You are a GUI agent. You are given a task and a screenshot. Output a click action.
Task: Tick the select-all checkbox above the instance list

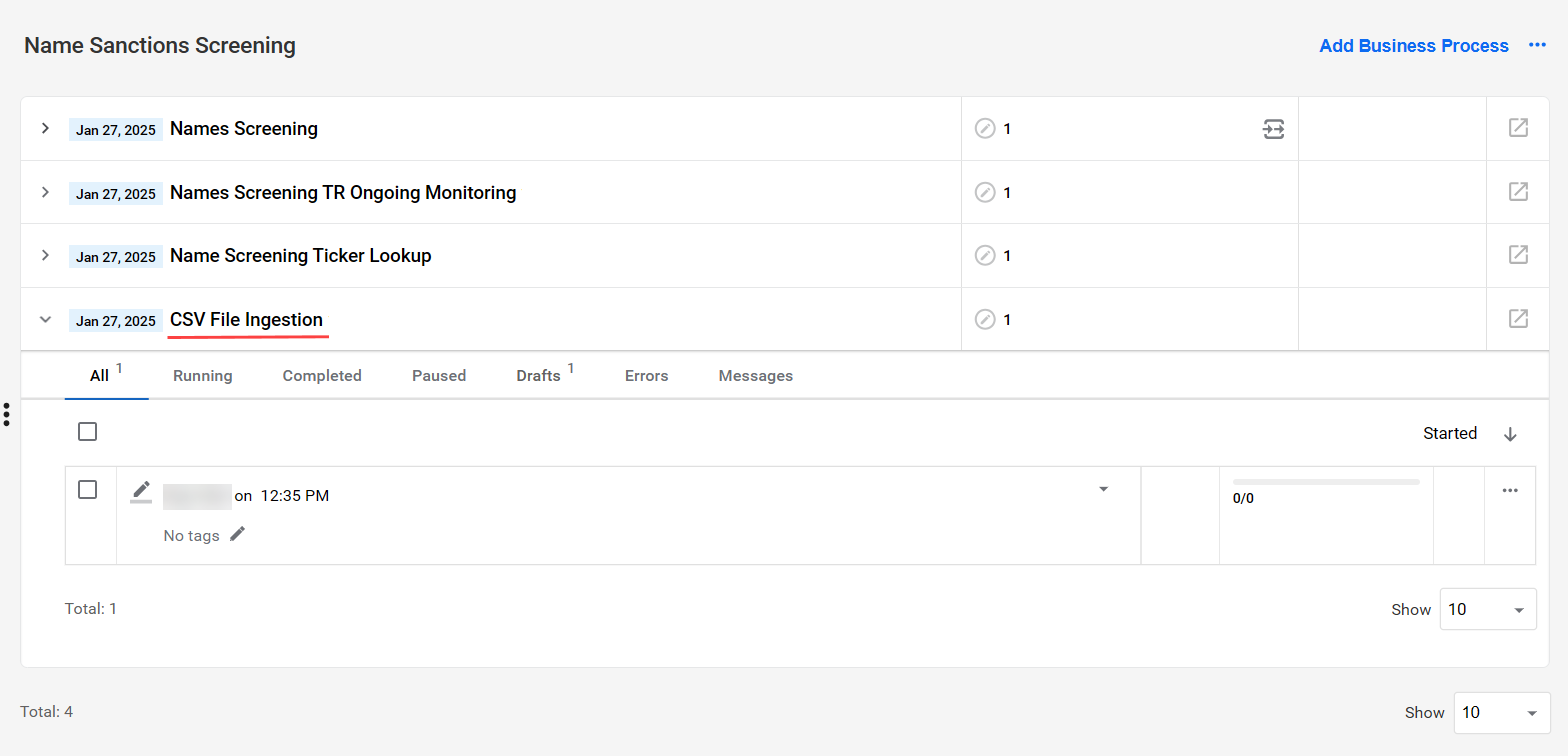(x=88, y=432)
